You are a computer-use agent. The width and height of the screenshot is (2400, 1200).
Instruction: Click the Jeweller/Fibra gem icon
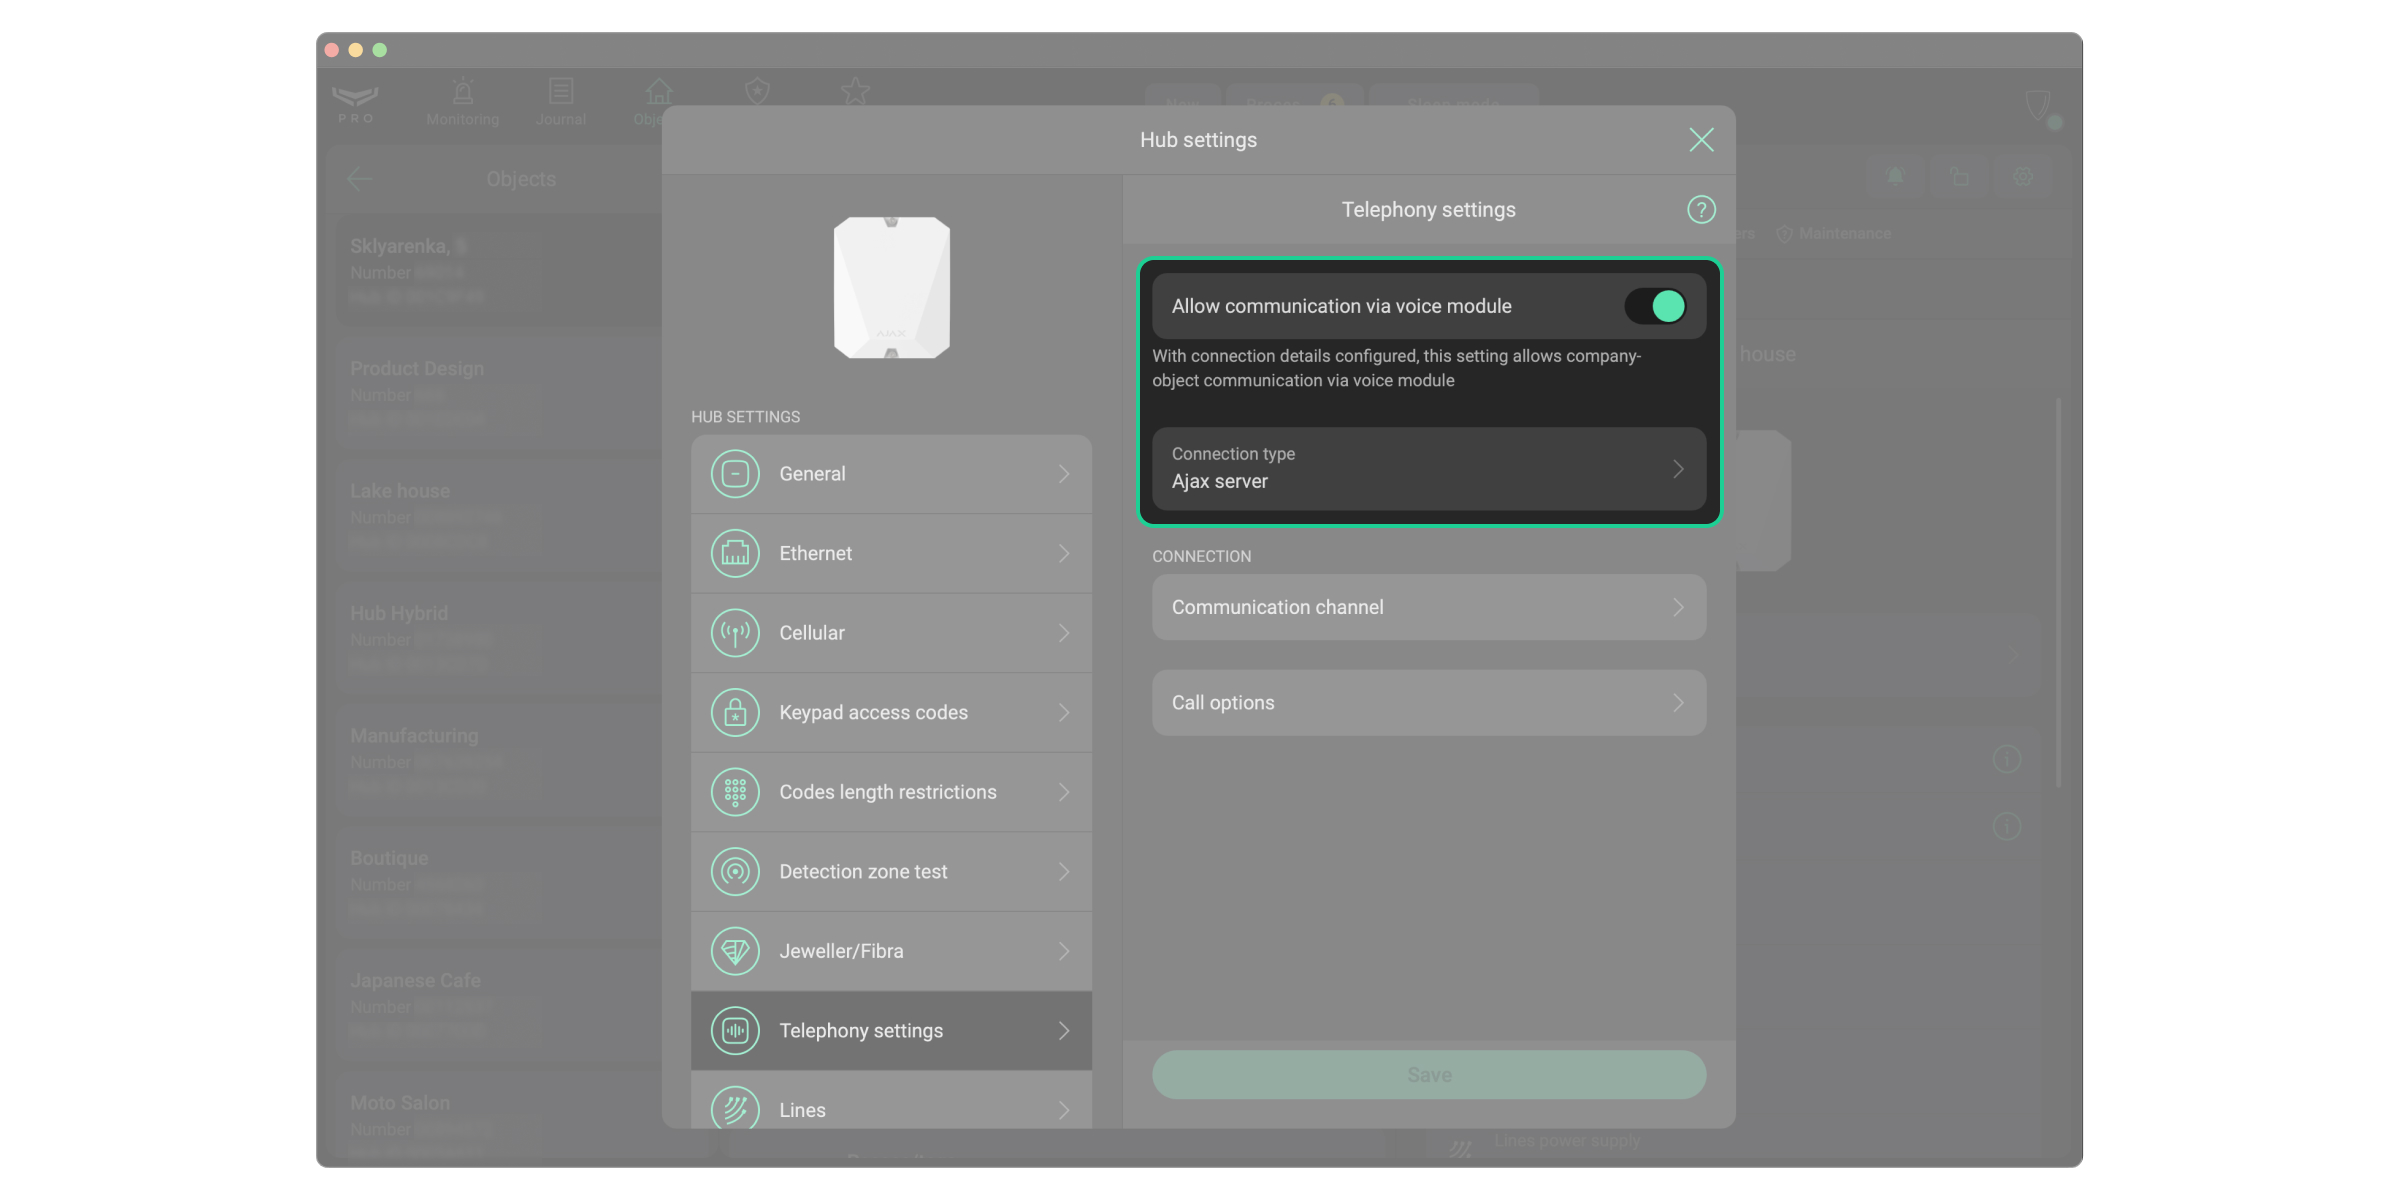tap(735, 951)
